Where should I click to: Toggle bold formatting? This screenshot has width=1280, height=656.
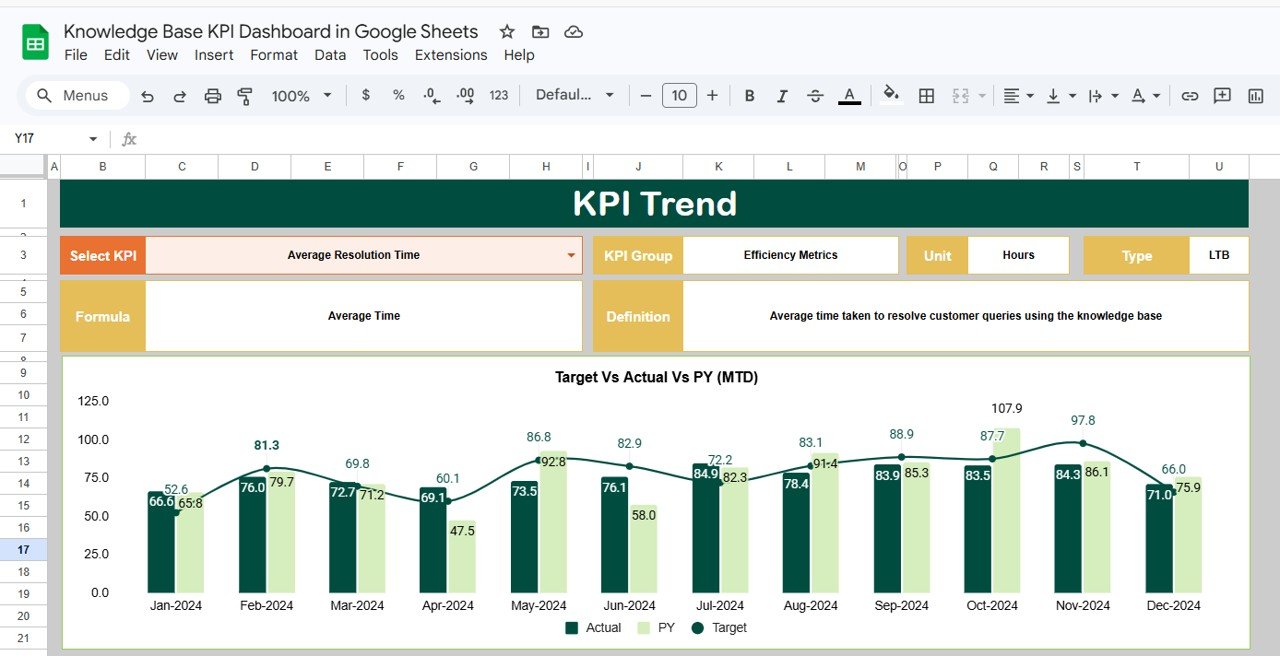pyautogui.click(x=749, y=95)
